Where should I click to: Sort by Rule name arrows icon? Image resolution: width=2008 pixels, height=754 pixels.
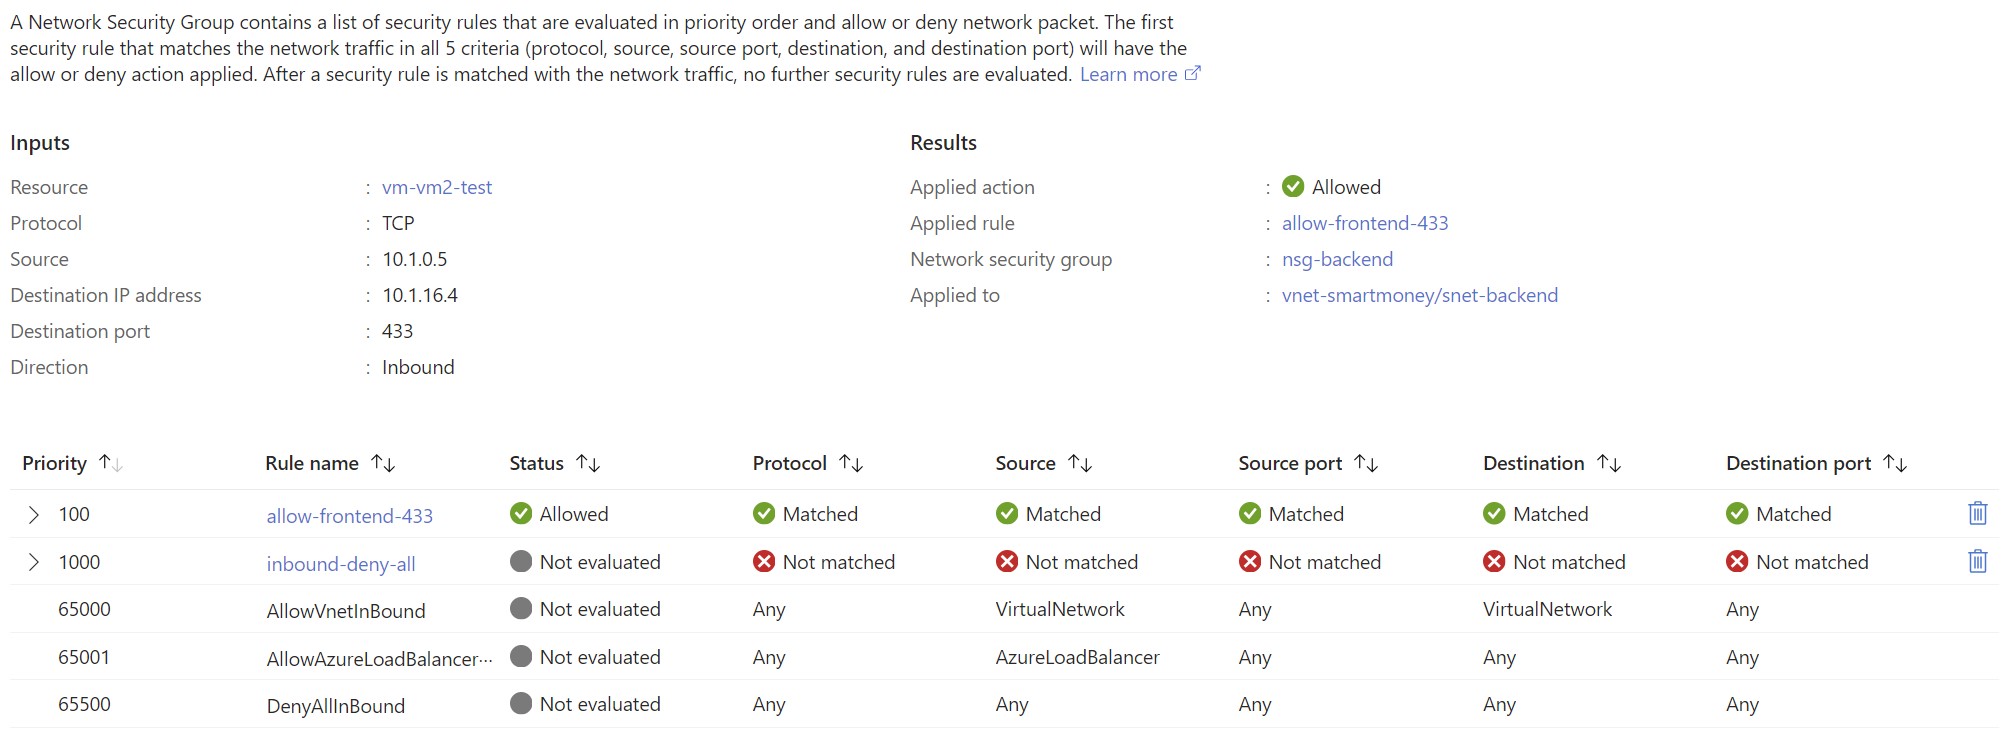(383, 463)
